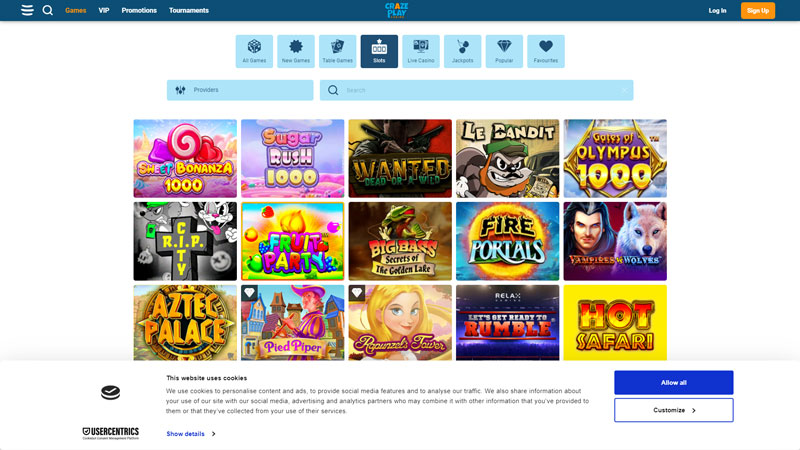This screenshot has width=800, height=450.
Task: Open Hot Safari game
Action: click(x=615, y=322)
